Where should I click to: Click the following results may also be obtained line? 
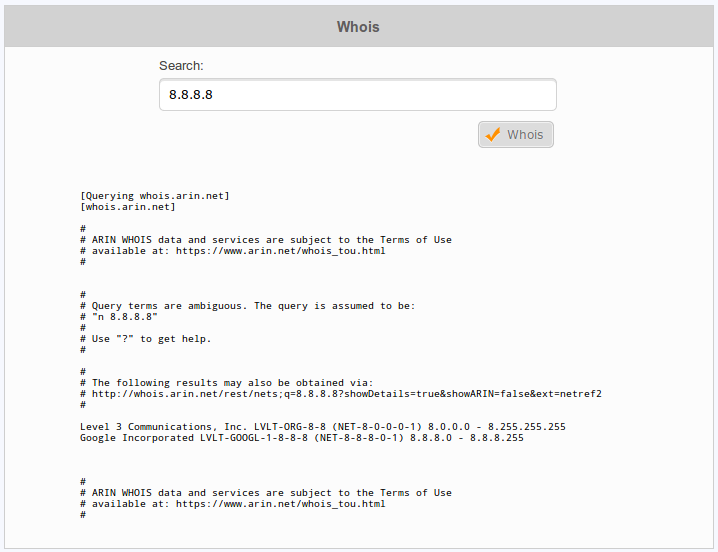(x=227, y=383)
